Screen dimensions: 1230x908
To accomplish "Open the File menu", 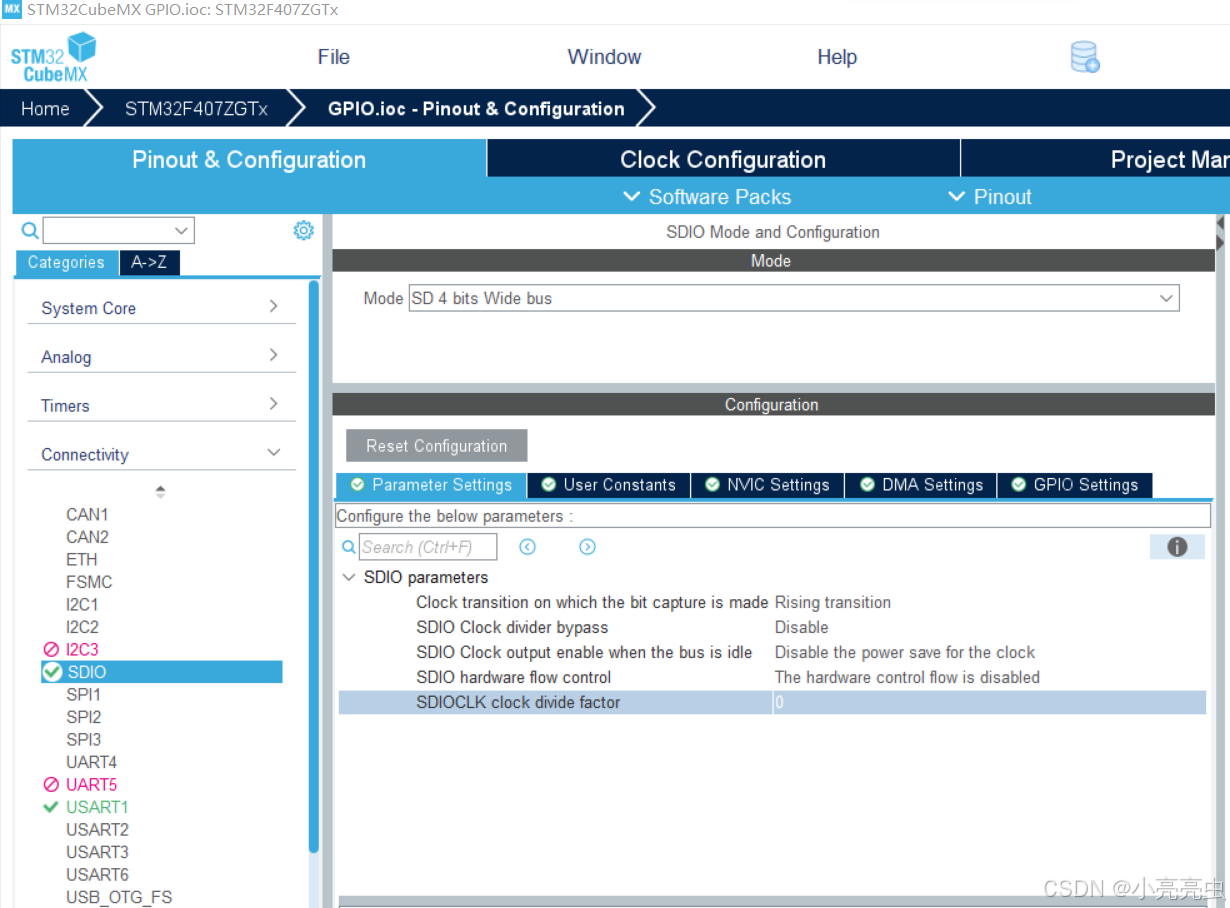I will click(333, 57).
